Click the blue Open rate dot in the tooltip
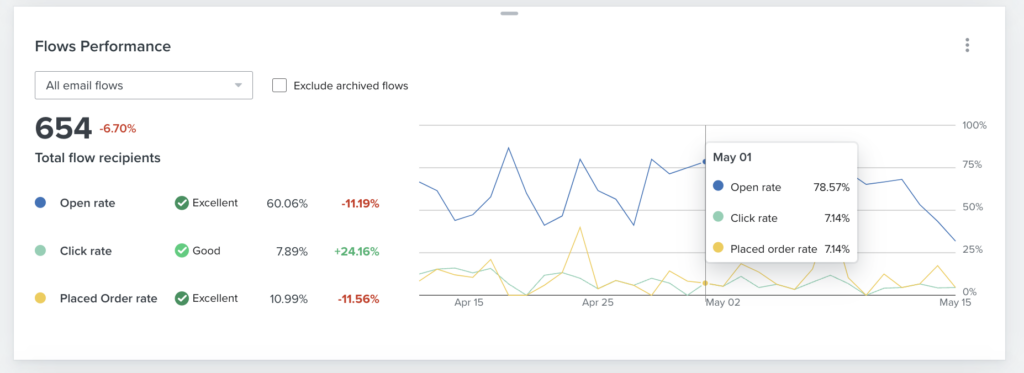The image size is (1024, 373). click(x=718, y=186)
